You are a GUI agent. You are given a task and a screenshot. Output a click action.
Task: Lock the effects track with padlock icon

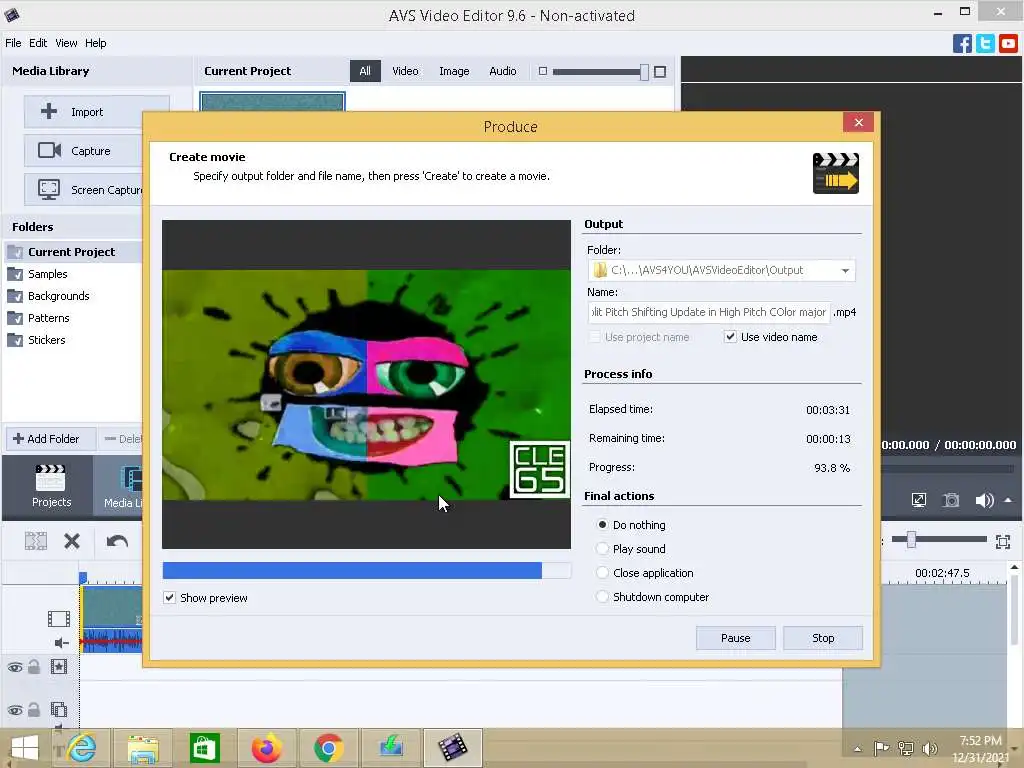pos(34,667)
